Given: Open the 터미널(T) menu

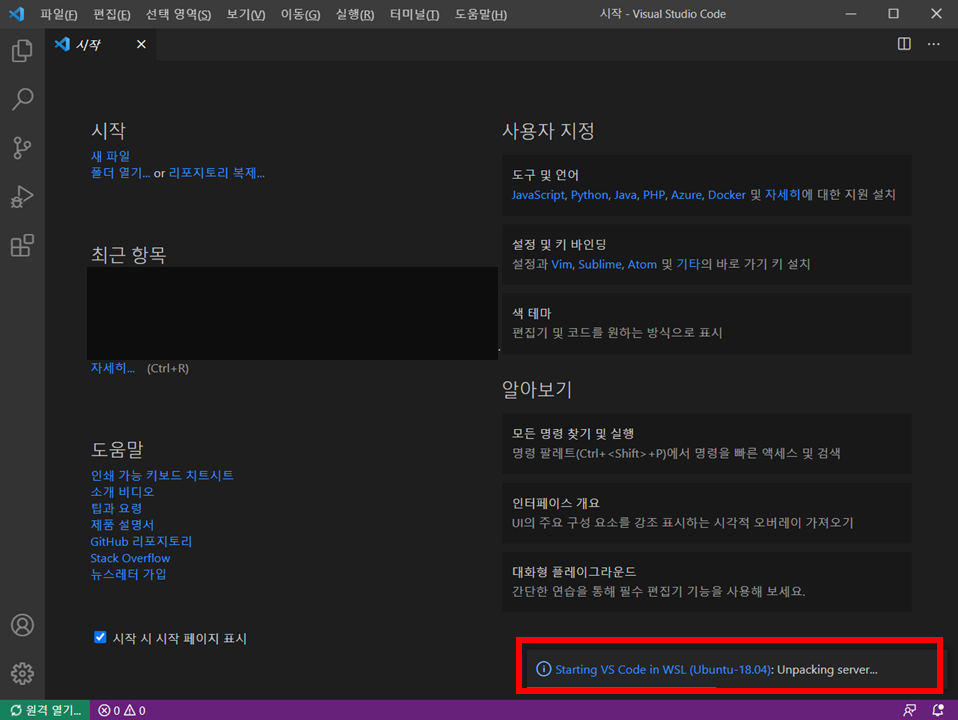Looking at the screenshot, I should click(x=414, y=14).
